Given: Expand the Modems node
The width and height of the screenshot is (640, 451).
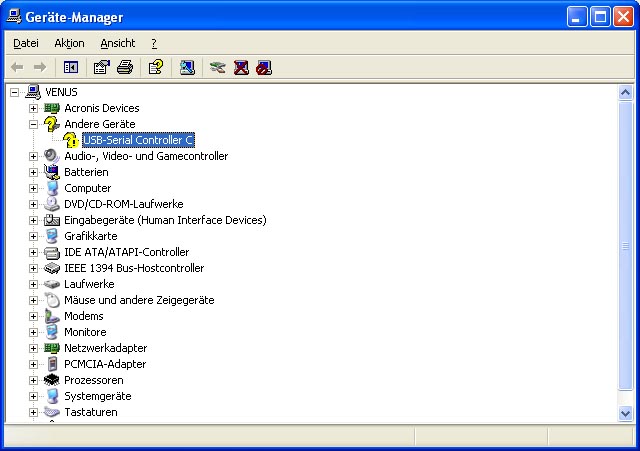Looking at the screenshot, I should (33, 316).
